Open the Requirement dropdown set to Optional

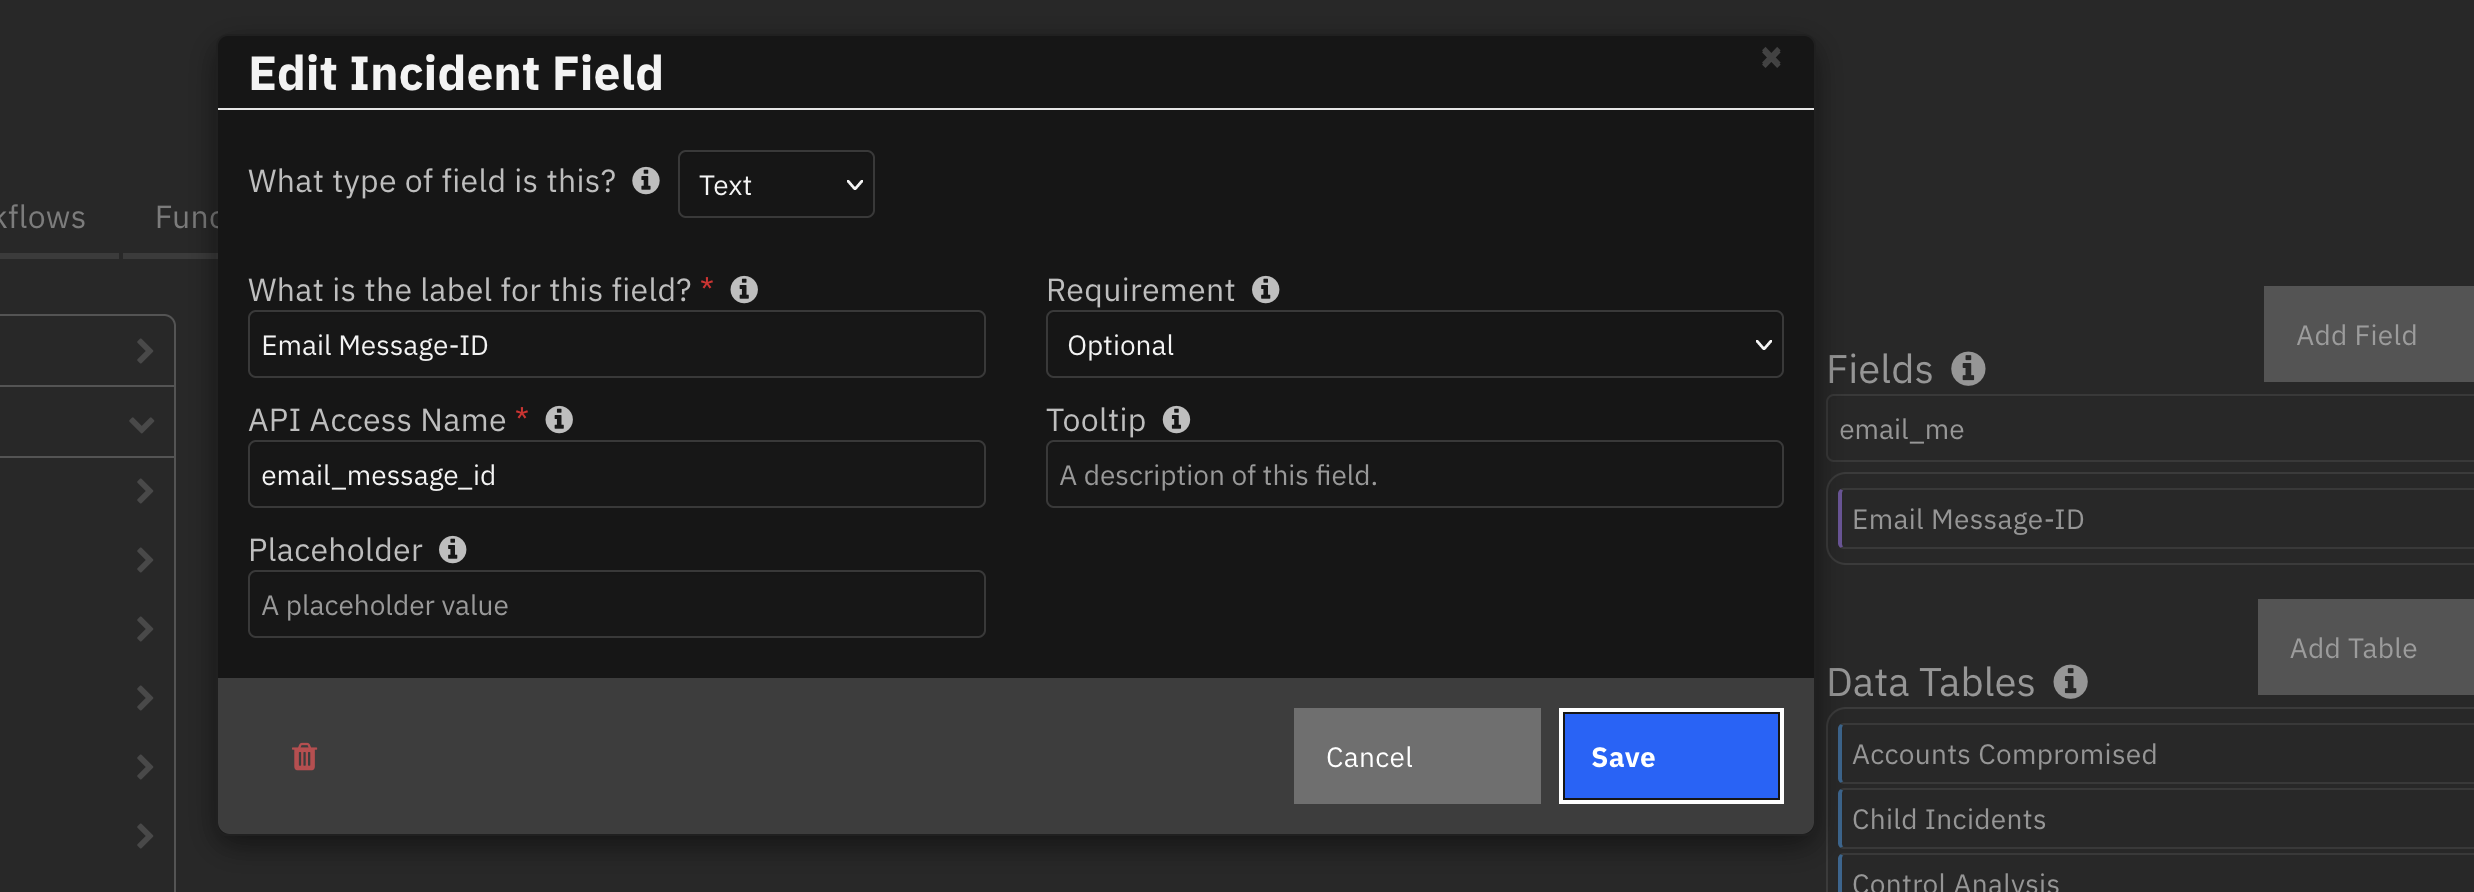coord(1414,344)
